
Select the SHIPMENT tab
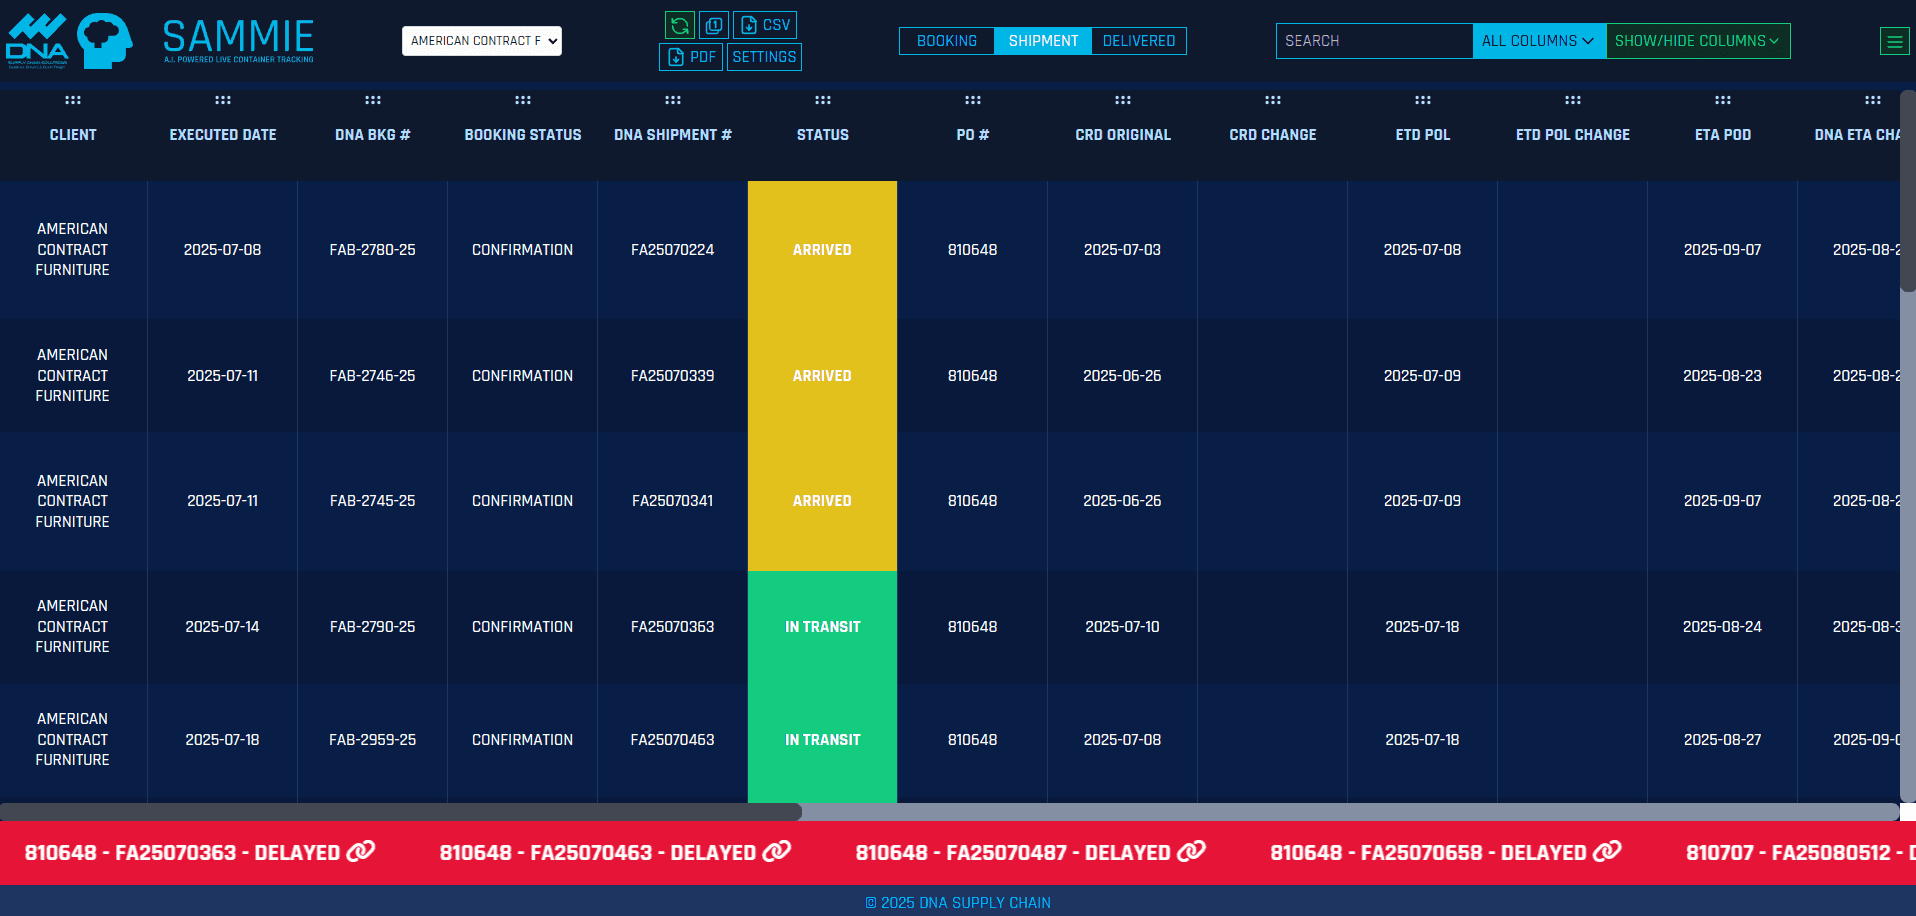point(1043,41)
